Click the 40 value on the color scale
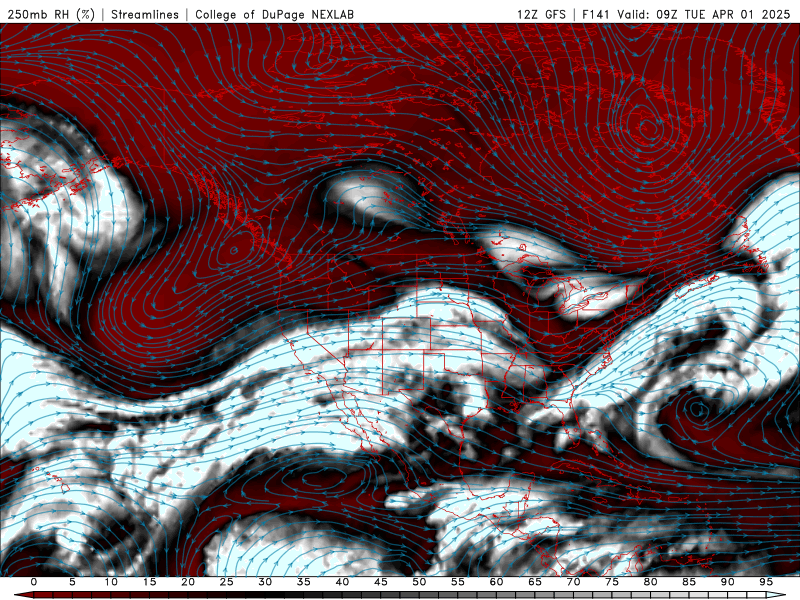 click(342, 582)
